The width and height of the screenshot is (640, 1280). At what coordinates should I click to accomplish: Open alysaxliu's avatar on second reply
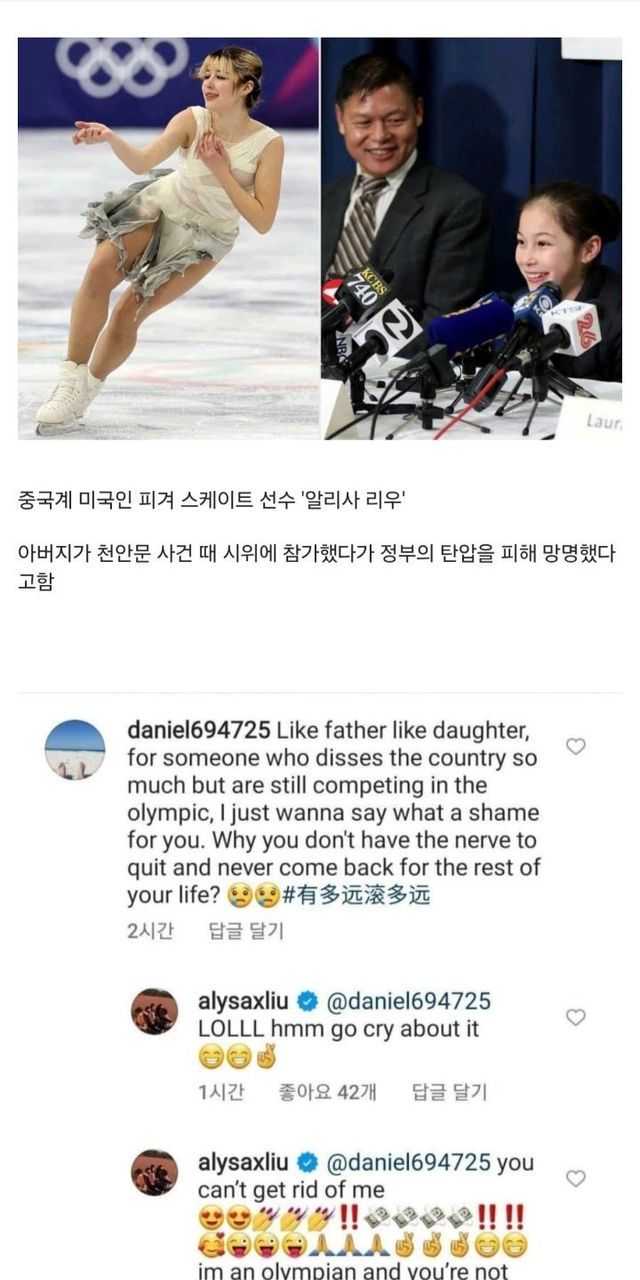click(x=155, y=1173)
